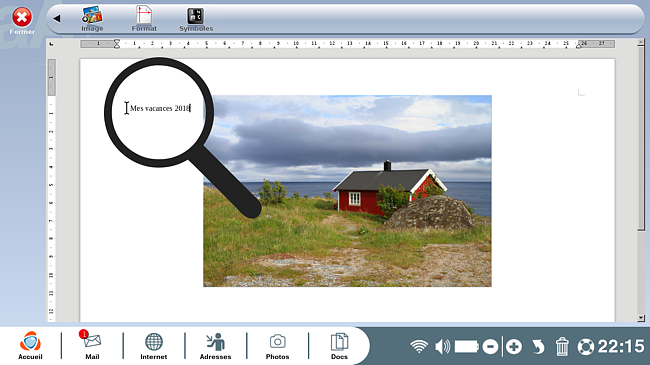Click the vertical ruler on the left

tap(51, 190)
